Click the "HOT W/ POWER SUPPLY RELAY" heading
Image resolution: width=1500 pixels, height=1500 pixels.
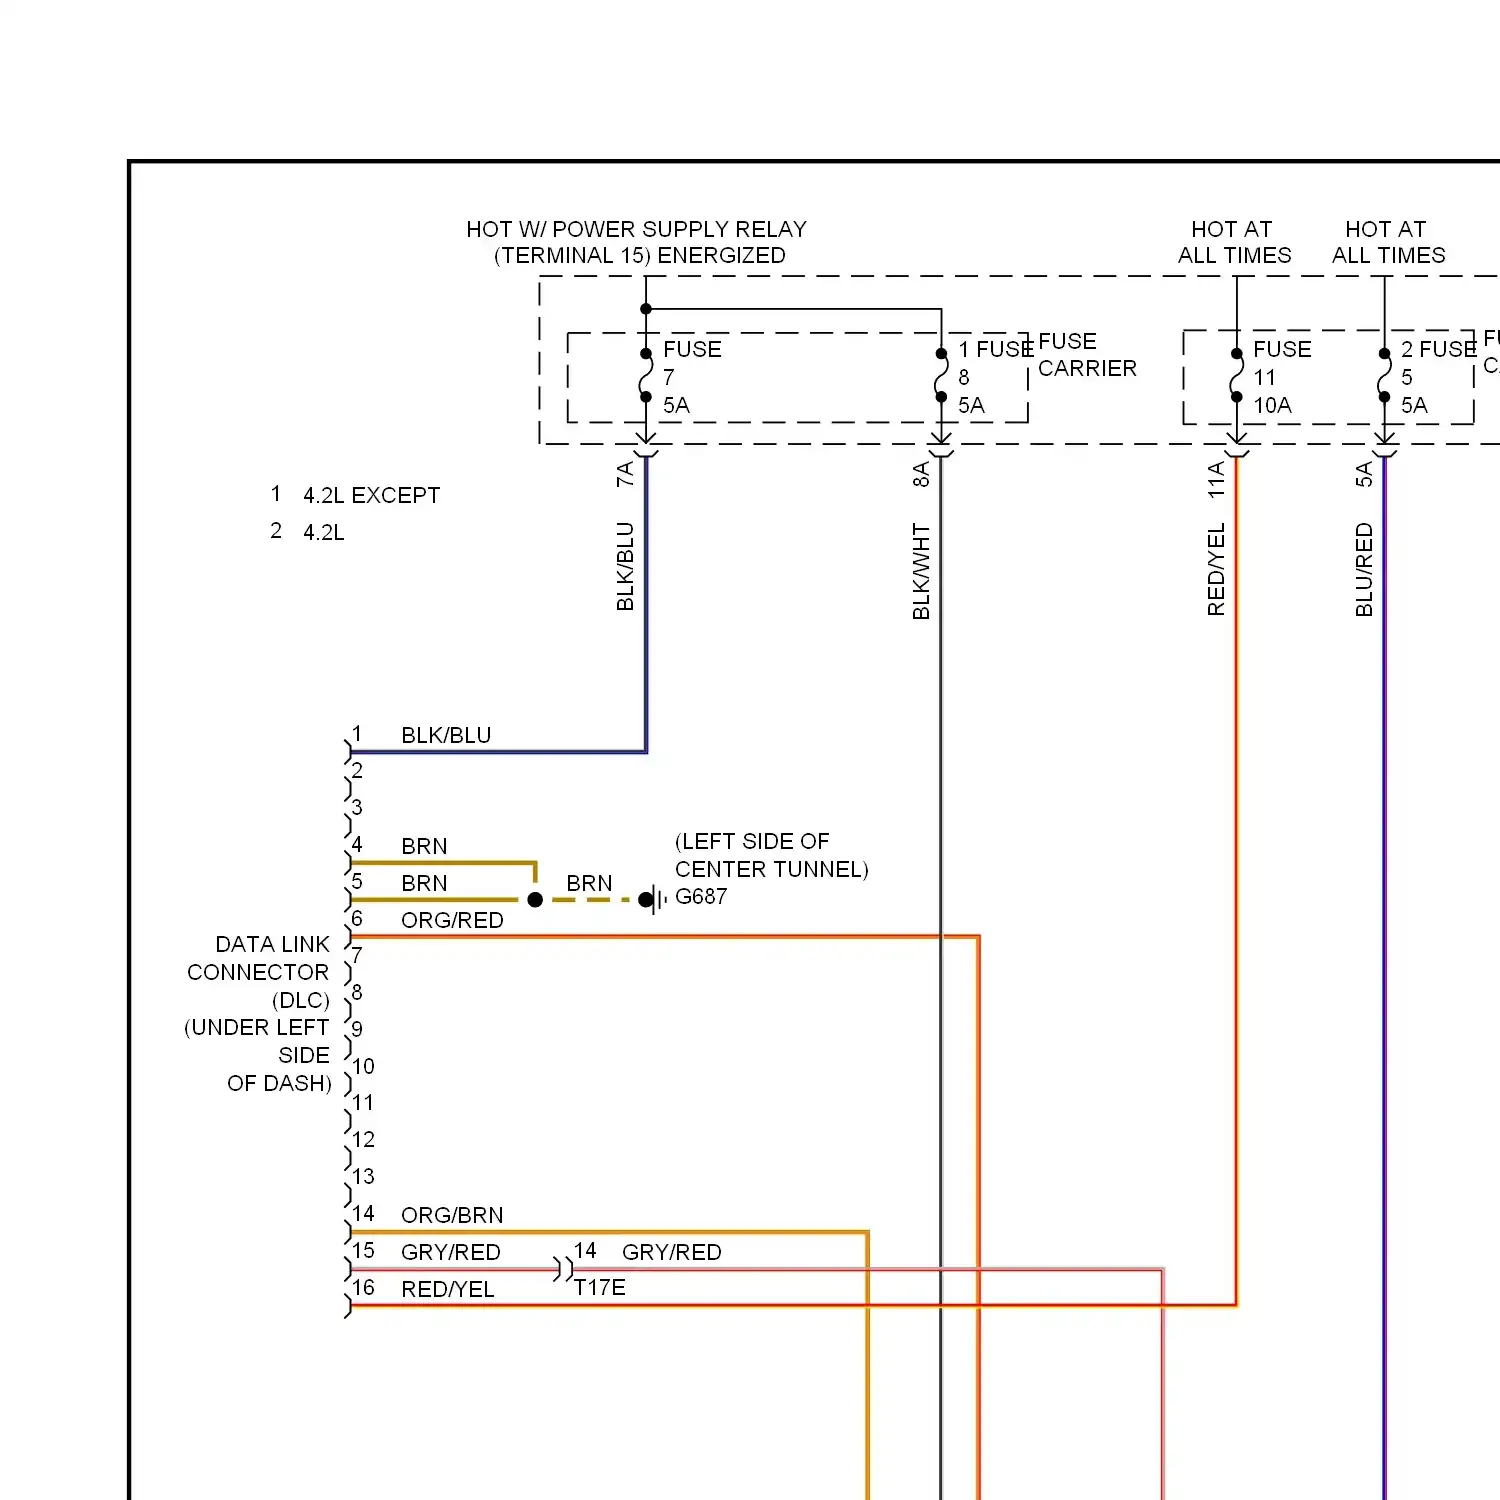click(636, 229)
